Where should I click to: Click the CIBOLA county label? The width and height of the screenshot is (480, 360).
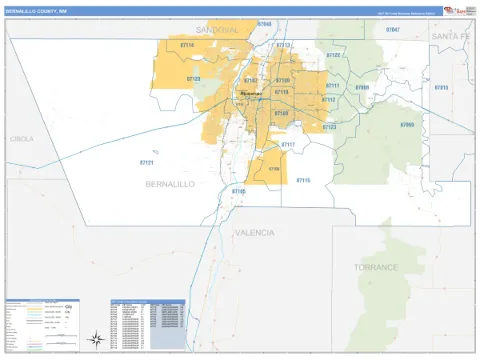(22, 139)
